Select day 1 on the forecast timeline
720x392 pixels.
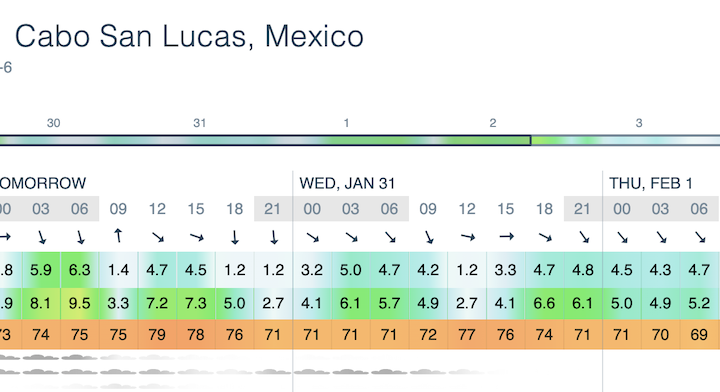tap(346, 123)
